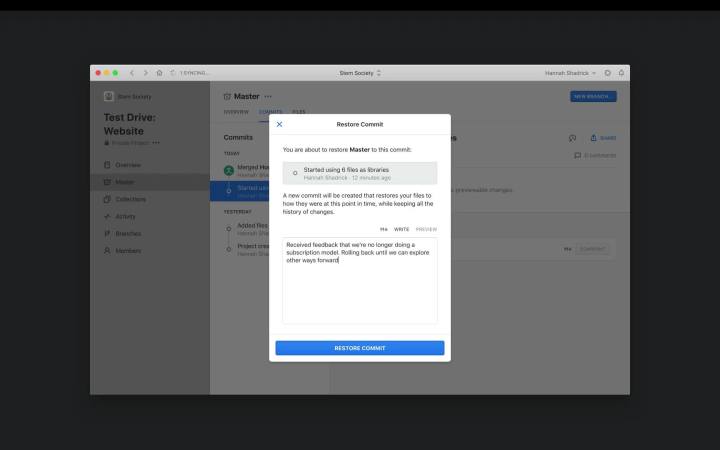Click the branch icon left of Master heading
The width and height of the screenshot is (720, 450).
[x=227, y=96]
